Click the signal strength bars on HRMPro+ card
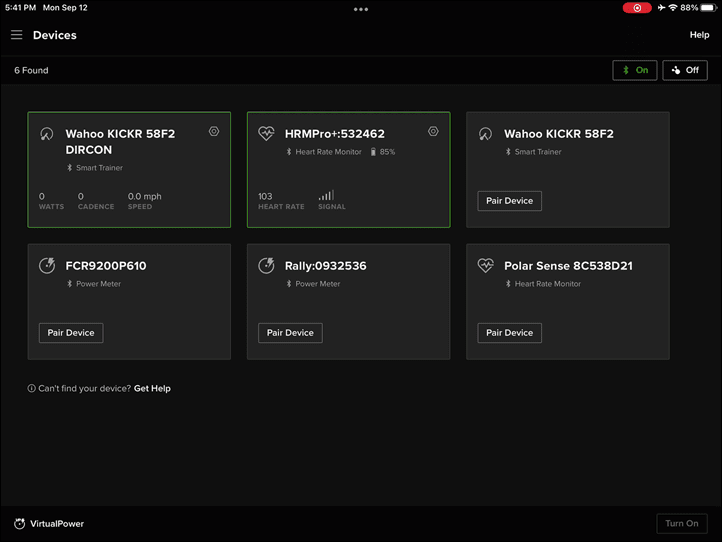 [x=326, y=195]
